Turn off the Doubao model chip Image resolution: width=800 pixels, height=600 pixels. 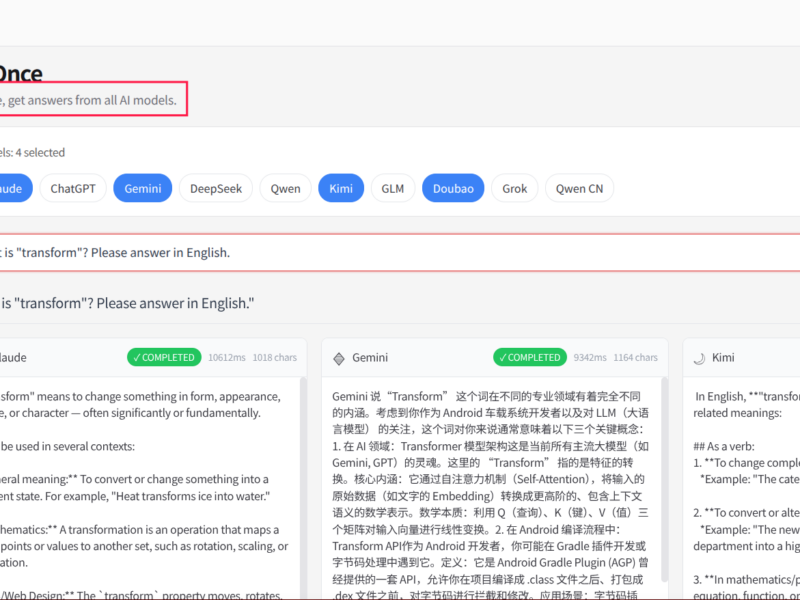point(453,188)
